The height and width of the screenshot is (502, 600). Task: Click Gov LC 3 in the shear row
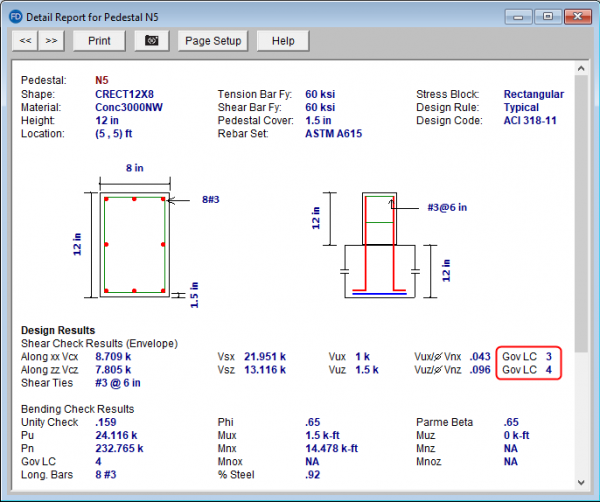pyautogui.click(x=527, y=357)
